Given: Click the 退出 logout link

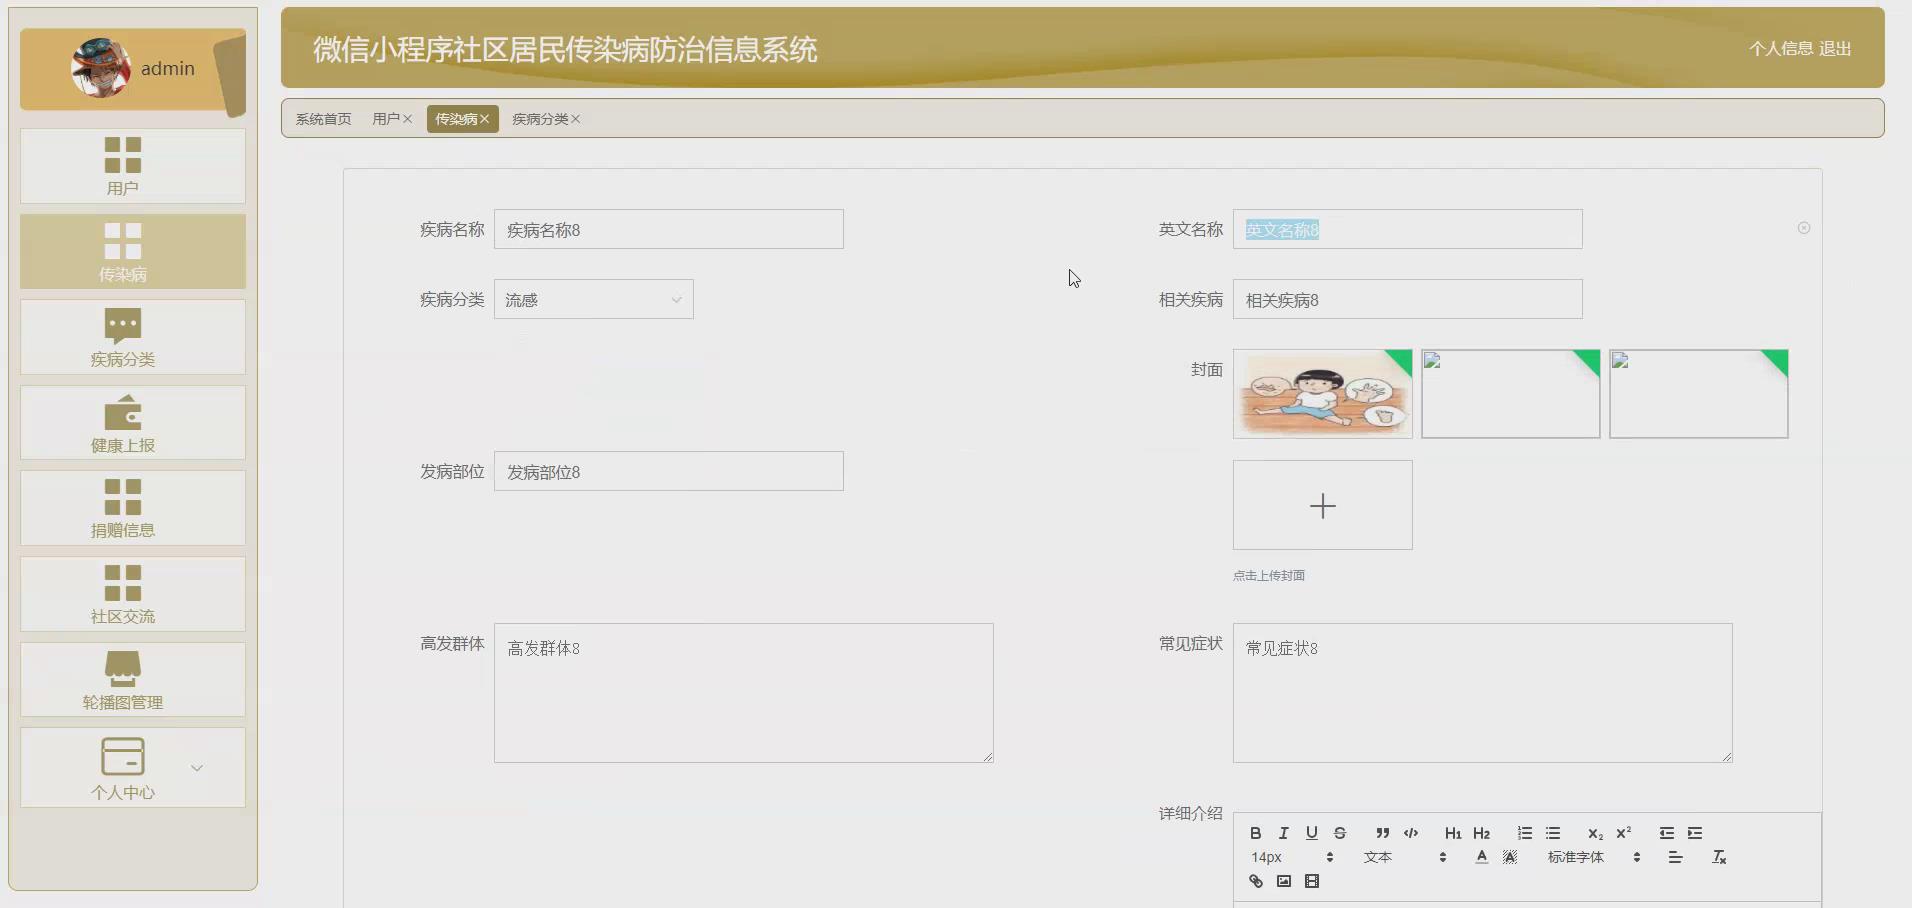Looking at the screenshot, I should pos(1836,48).
